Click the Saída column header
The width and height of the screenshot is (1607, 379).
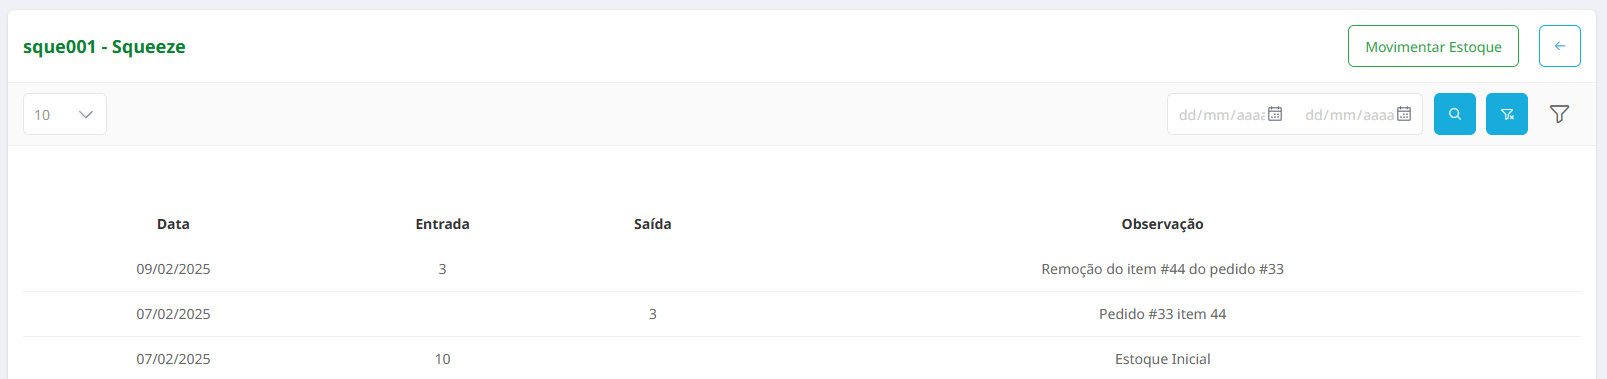pyautogui.click(x=652, y=224)
